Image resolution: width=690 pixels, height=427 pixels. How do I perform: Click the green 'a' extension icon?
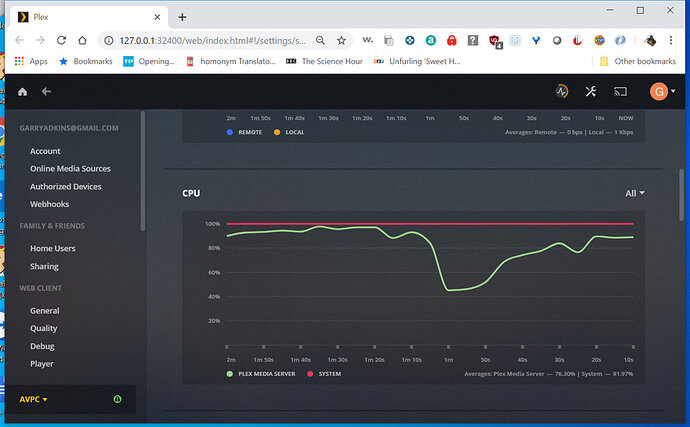[431, 40]
